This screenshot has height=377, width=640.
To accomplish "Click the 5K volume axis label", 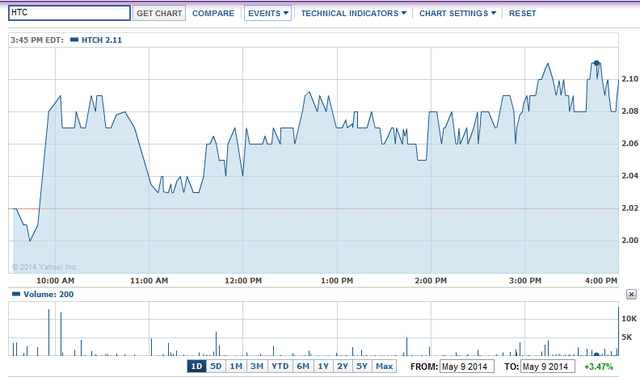I will pos(627,337).
